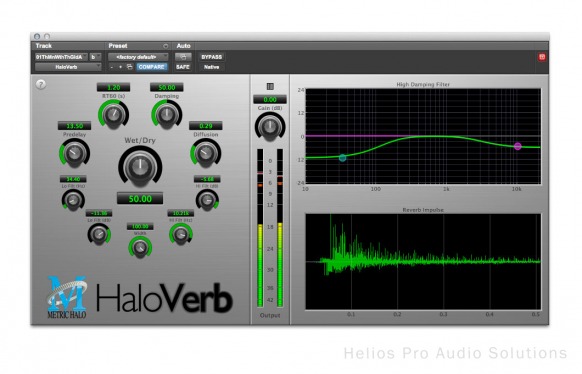The image size is (582, 374).
Task: Click the Lo Filt dB value field
Action: click(x=99, y=213)
